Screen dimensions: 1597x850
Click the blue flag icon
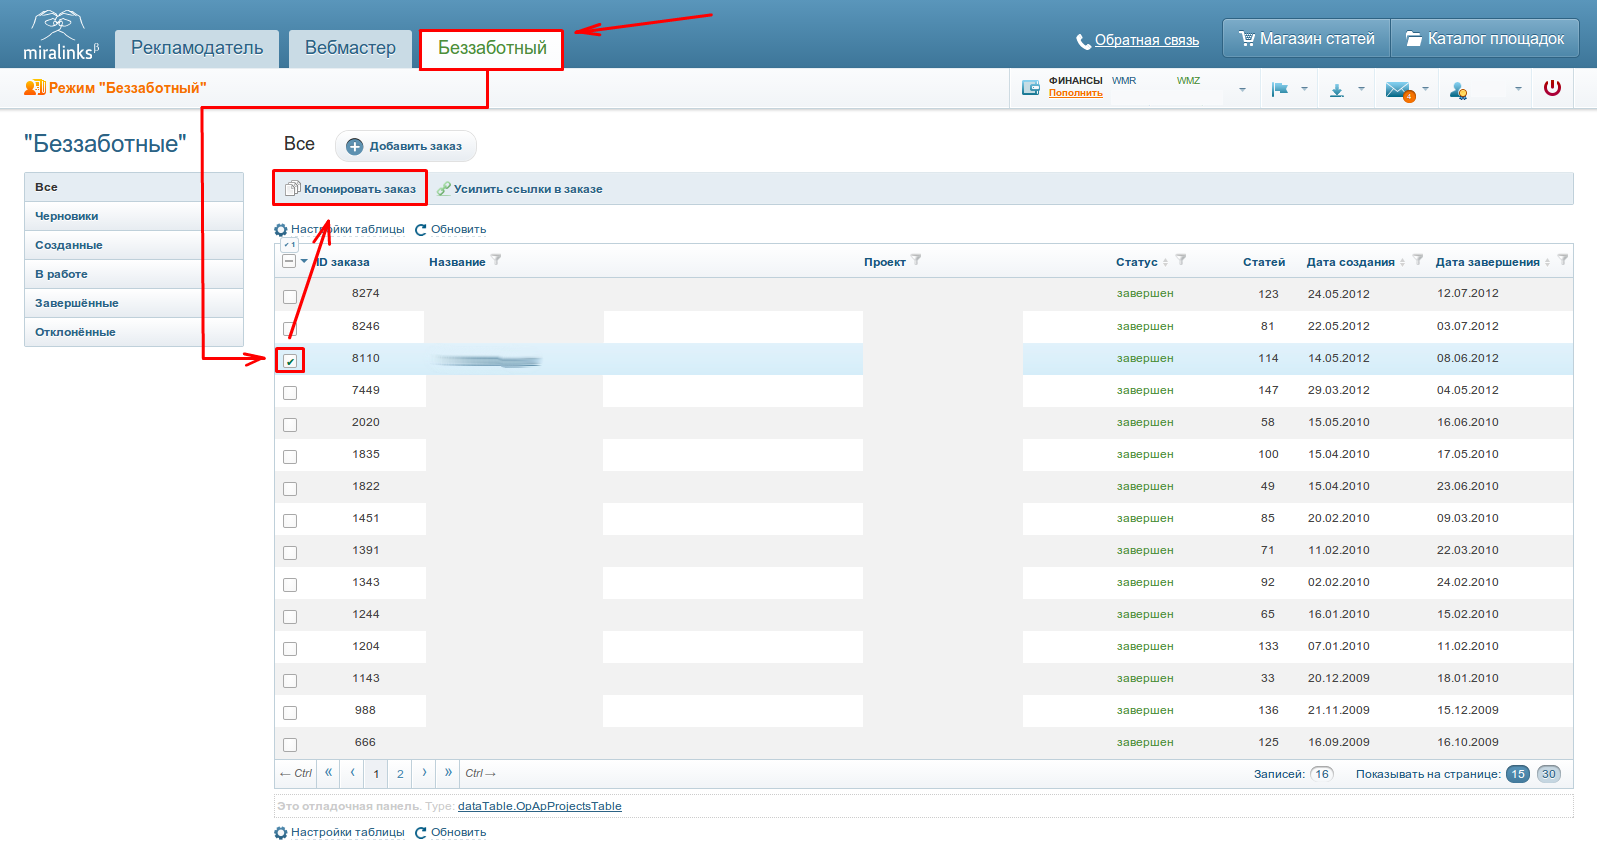pos(1279,89)
